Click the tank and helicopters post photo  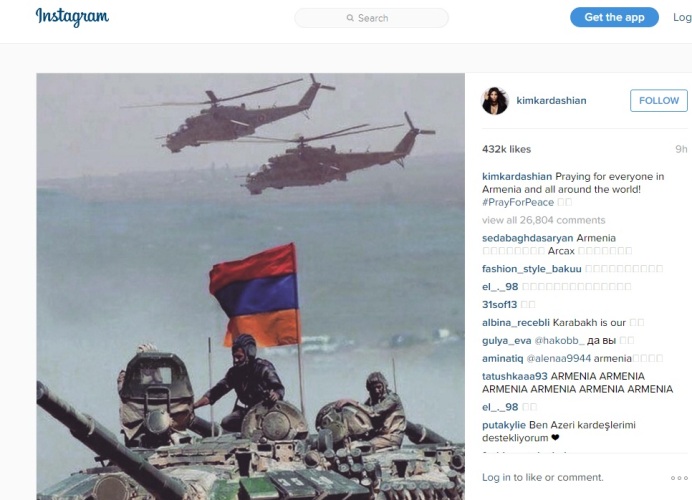click(250, 286)
